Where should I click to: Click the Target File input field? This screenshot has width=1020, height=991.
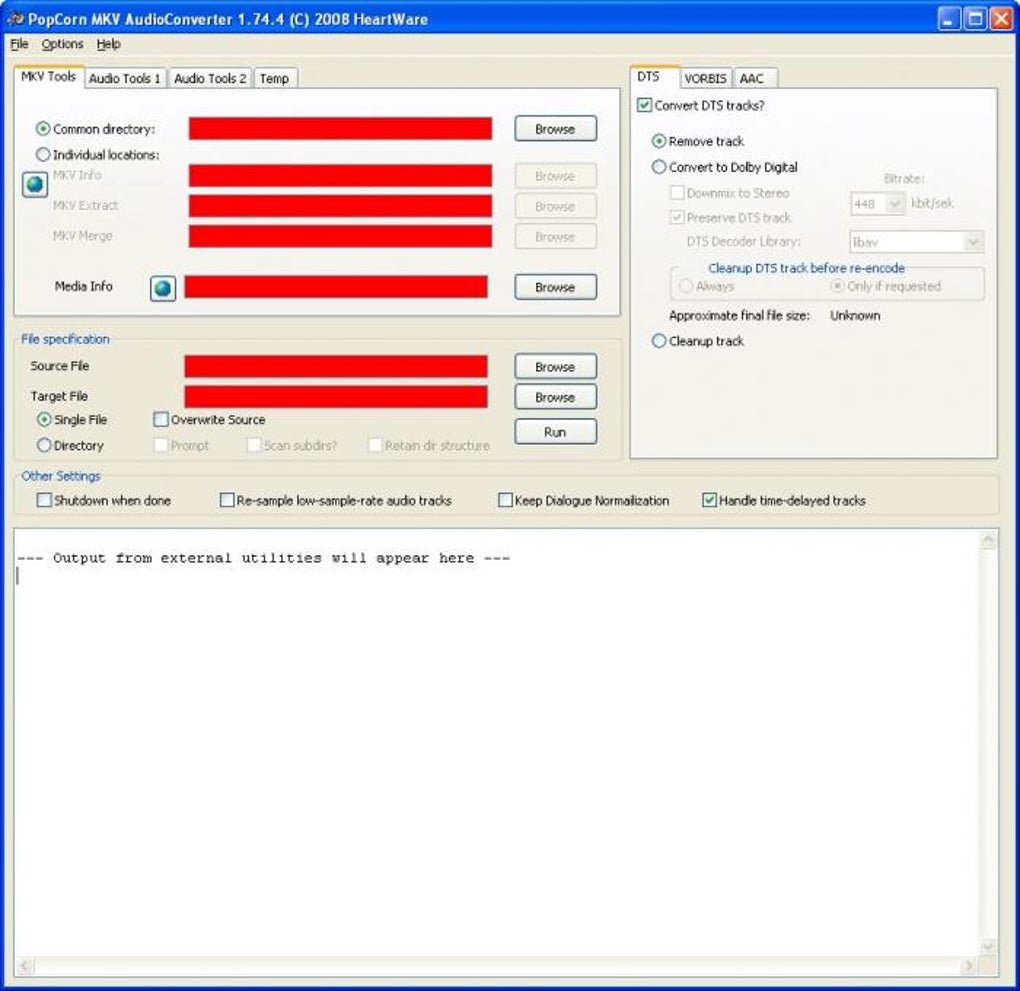pyautogui.click(x=336, y=397)
